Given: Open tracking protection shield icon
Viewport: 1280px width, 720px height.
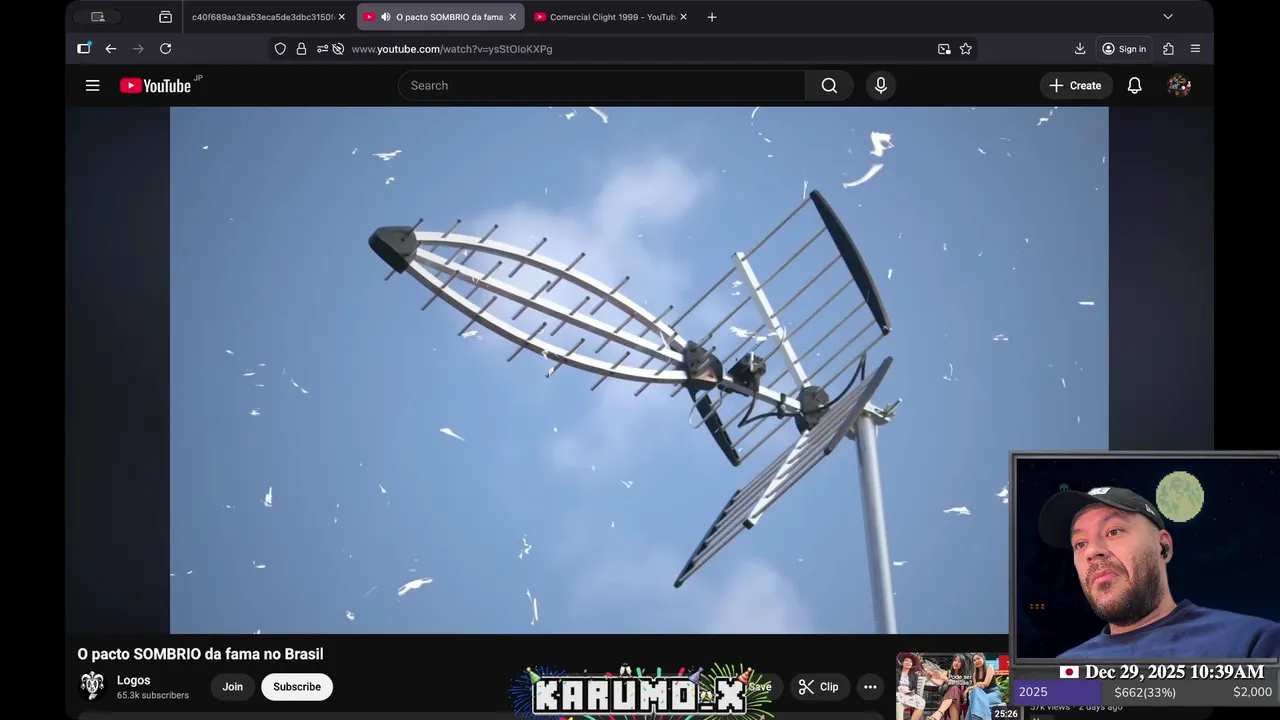Looking at the screenshot, I should pyautogui.click(x=280, y=49).
